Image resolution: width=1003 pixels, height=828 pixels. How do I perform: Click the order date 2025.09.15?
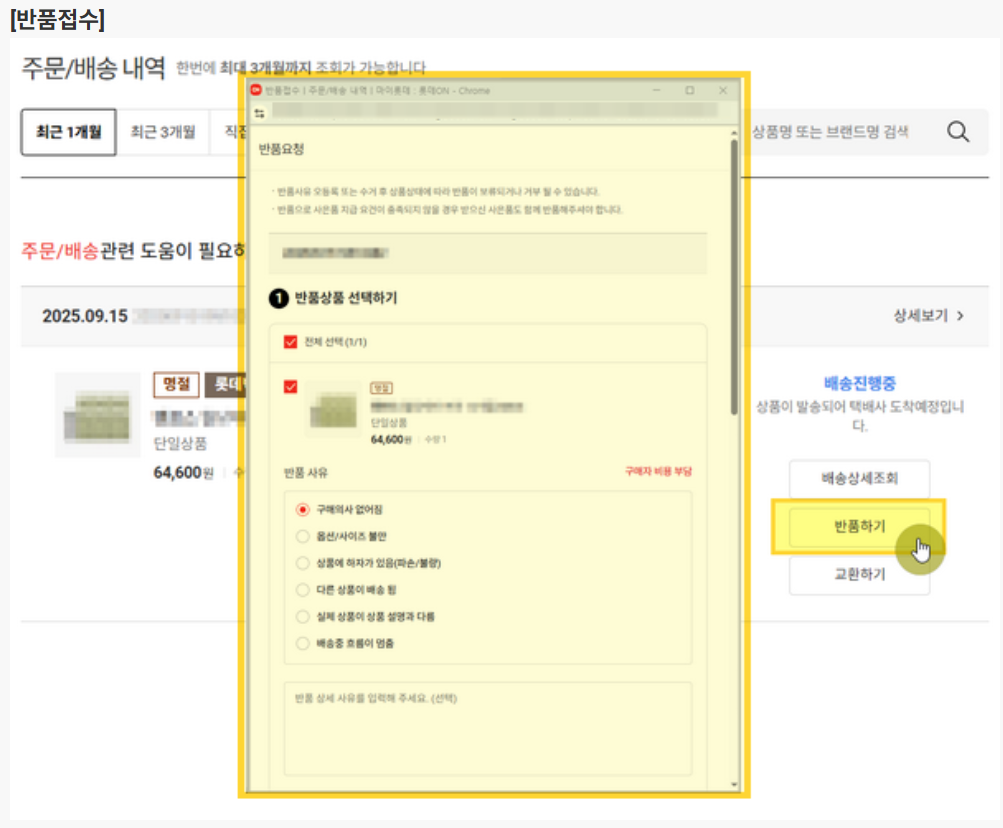(85, 316)
